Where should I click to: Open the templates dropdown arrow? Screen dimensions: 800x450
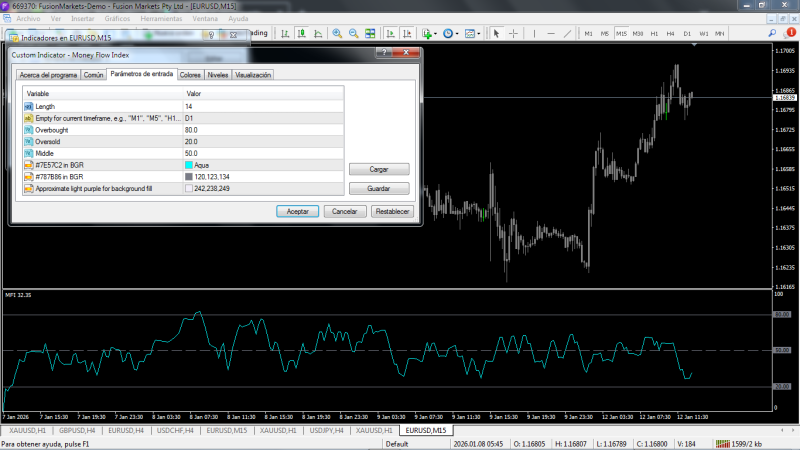click(x=479, y=34)
